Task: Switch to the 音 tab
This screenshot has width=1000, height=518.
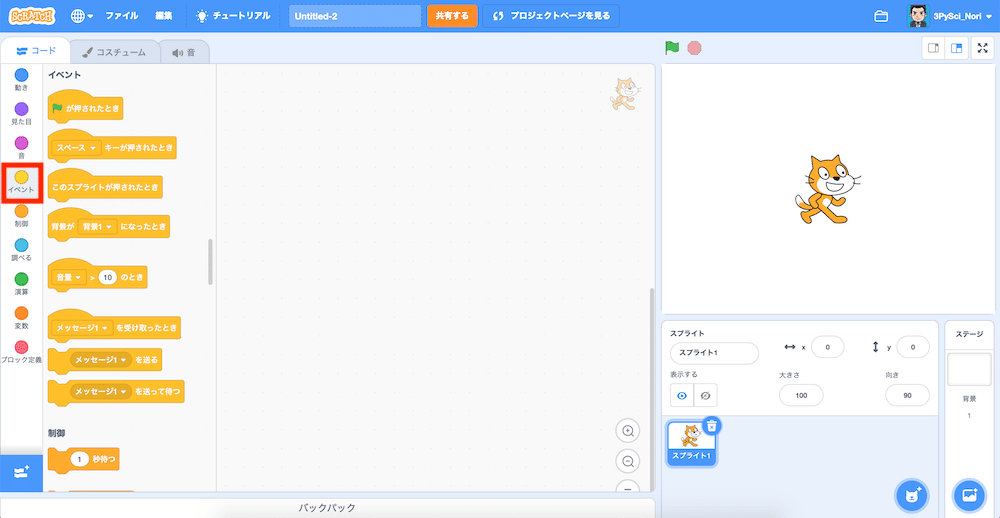Action: point(184,52)
